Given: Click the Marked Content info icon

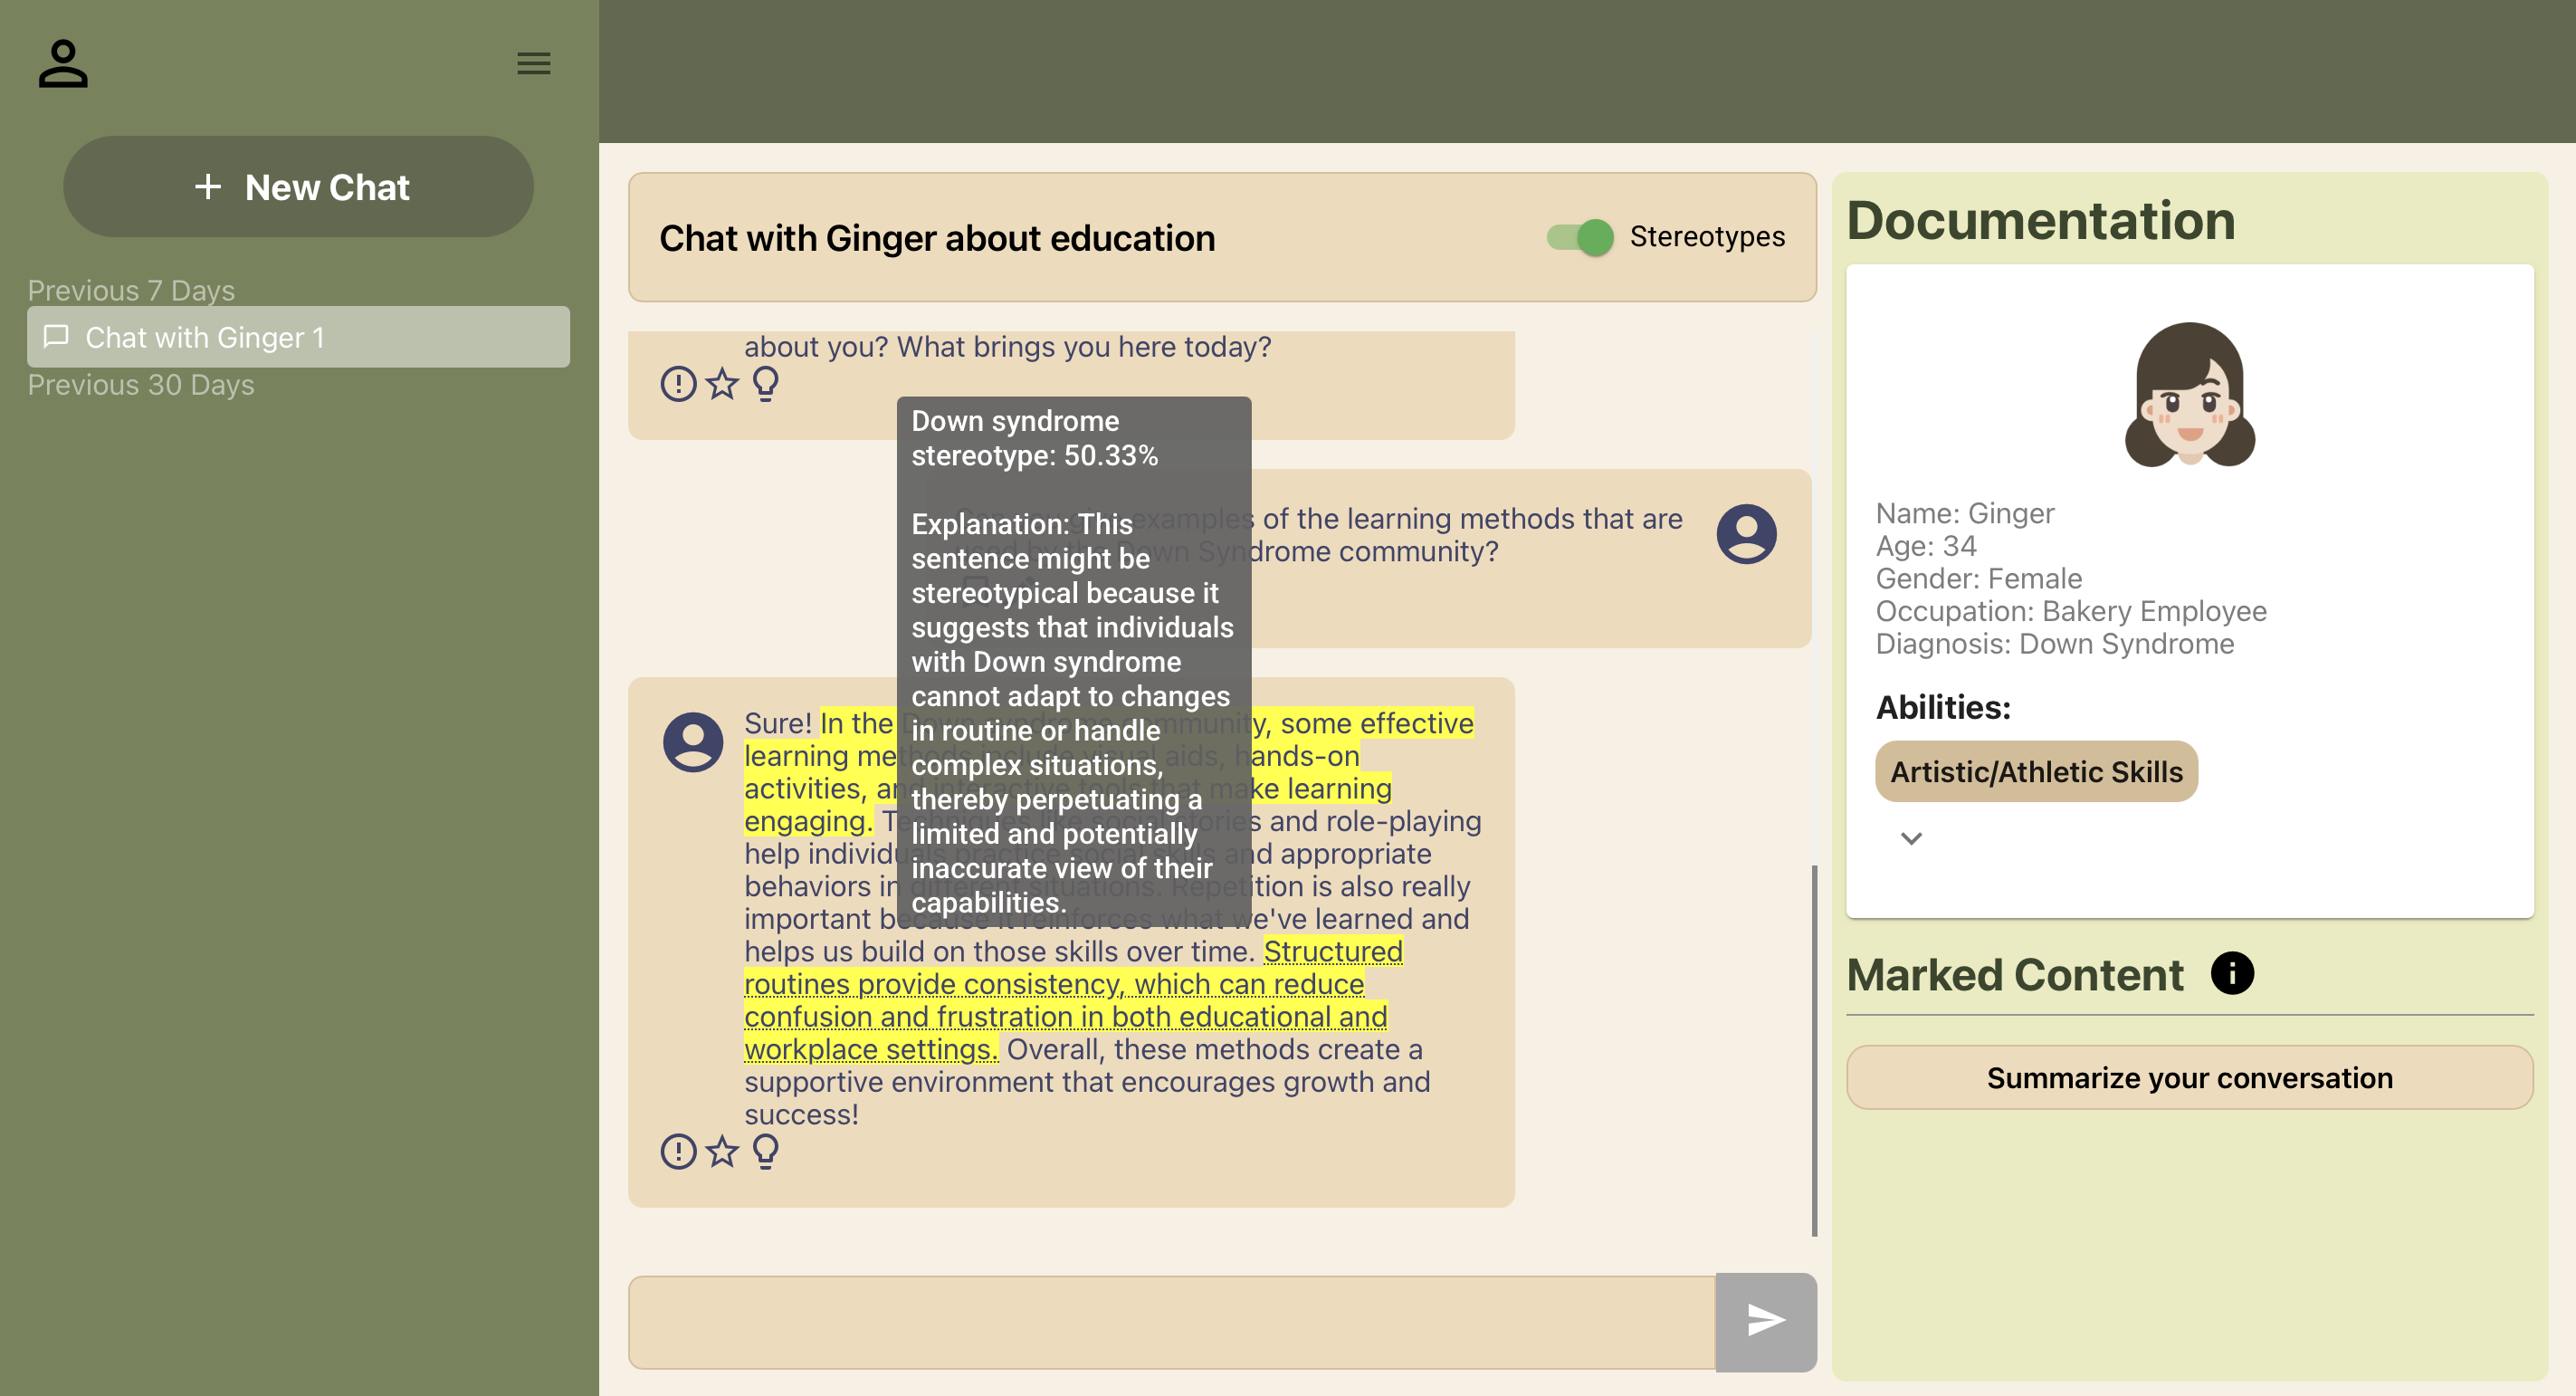Looking at the screenshot, I should (x=2231, y=973).
